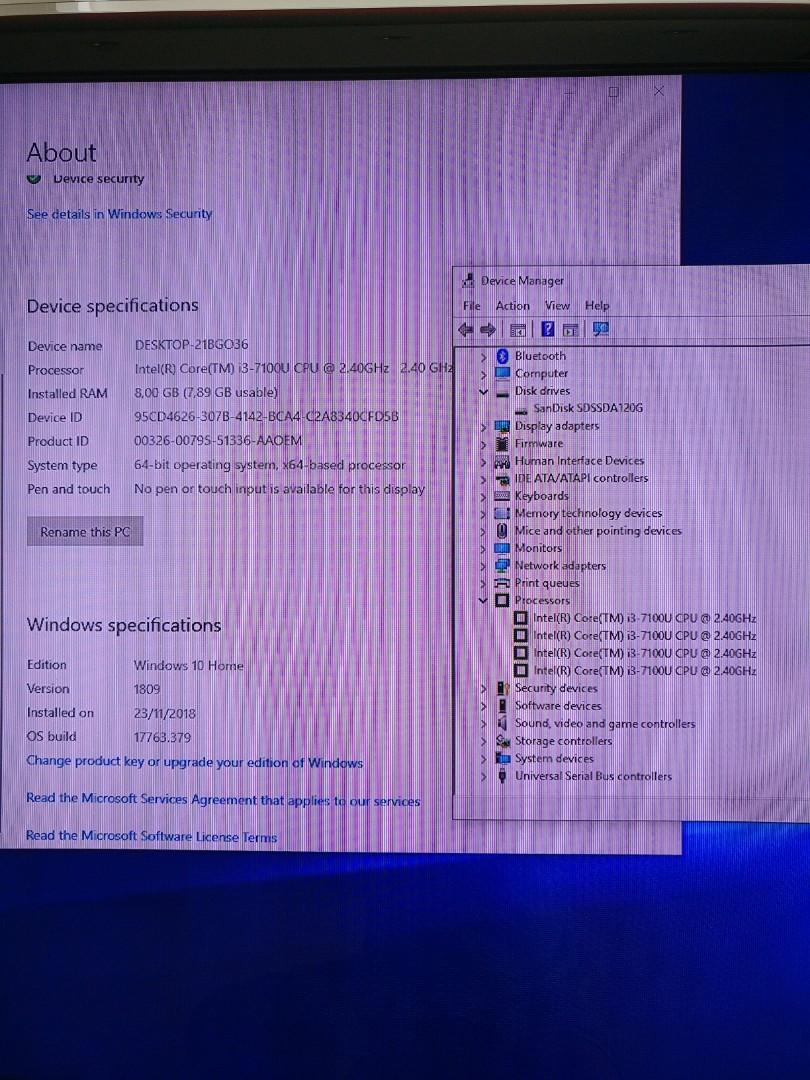The width and height of the screenshot is (810, 1080).
Task: Click the Back arrow in Device Manager toolbar
Action: (x=466, y=330)
